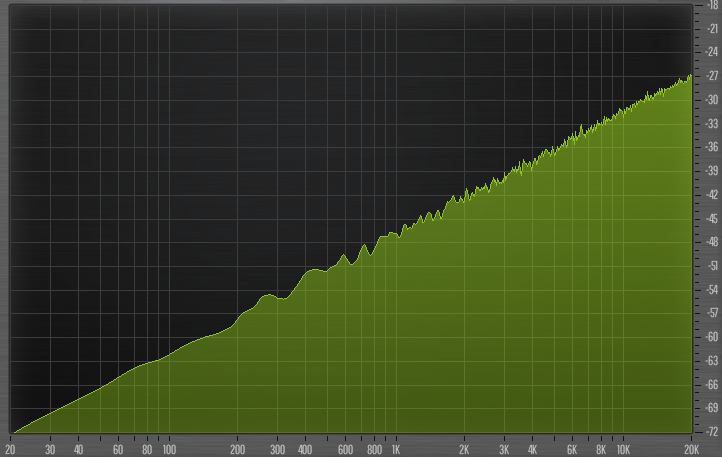Click the -72 dB level label
The height and width of the screenshot is (457, 722).
709,432
